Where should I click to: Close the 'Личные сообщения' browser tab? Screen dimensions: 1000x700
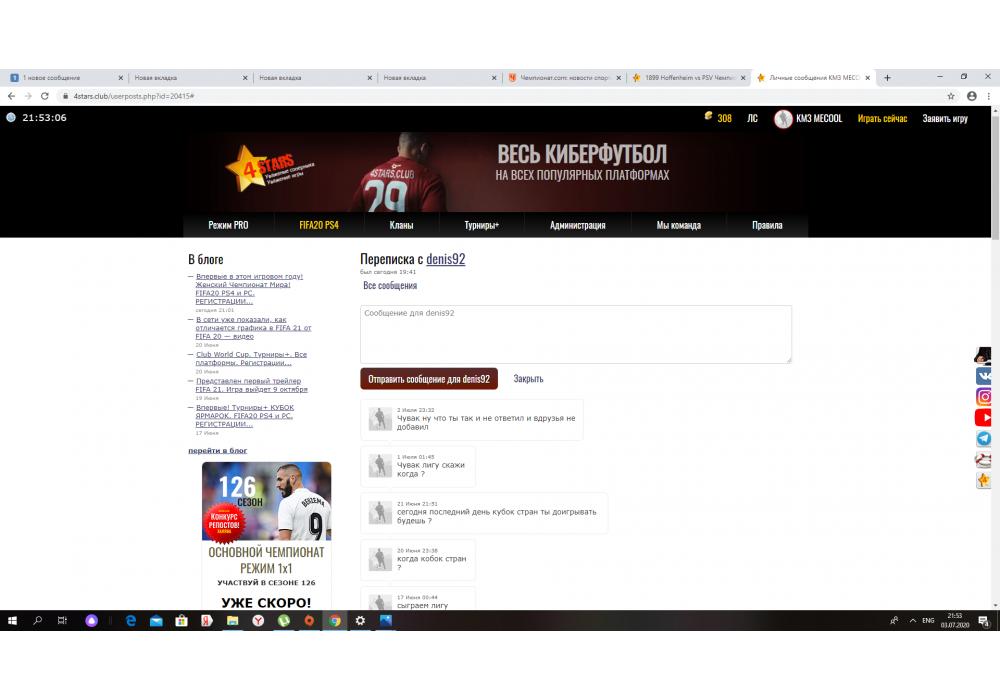point(867,78)
